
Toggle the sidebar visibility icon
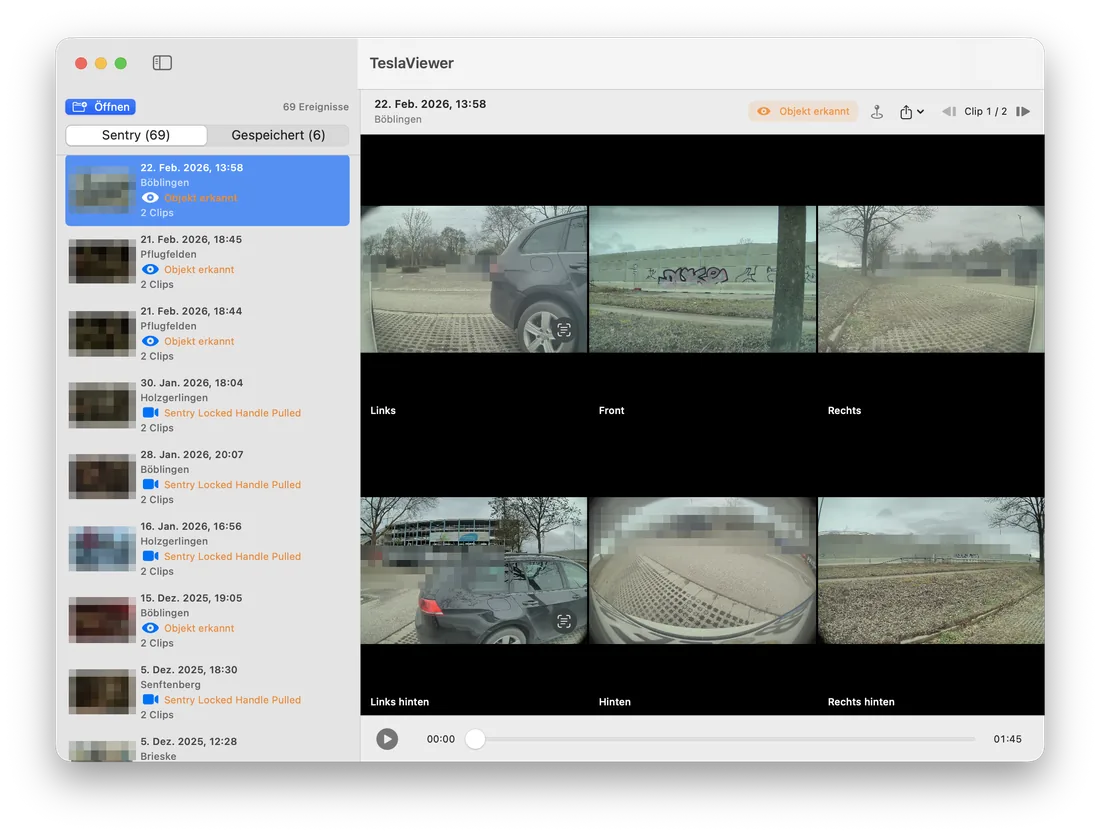pyautogui.click(x=162, y=63)
